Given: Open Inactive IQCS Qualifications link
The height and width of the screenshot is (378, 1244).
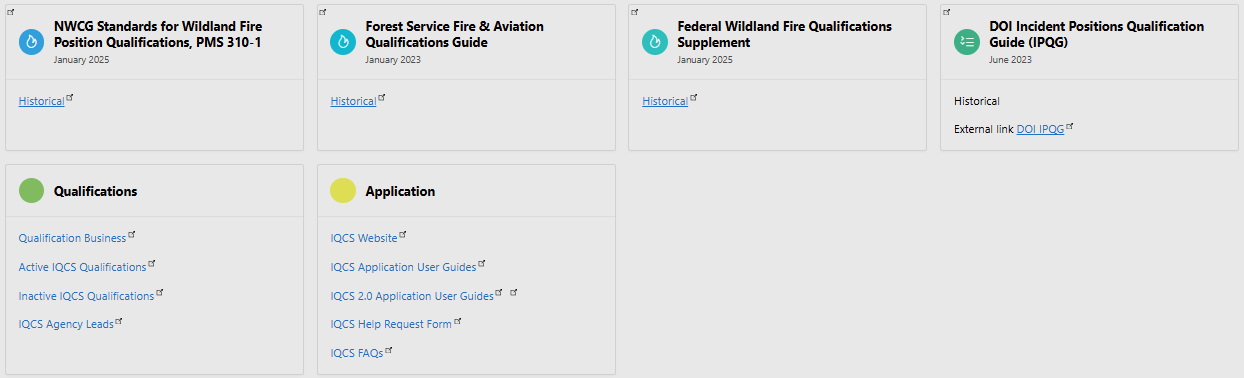Looking at the screenshot, I should pos(86,296).
